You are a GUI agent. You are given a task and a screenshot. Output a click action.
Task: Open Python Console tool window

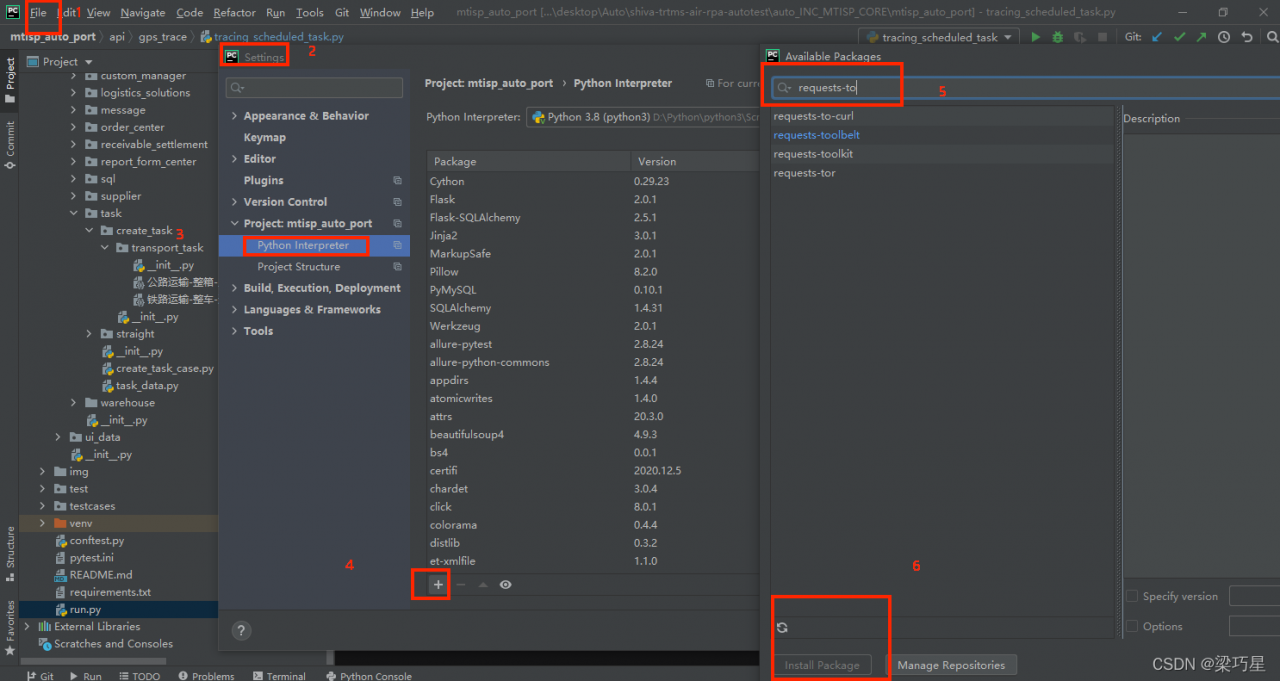click(368, 676)
